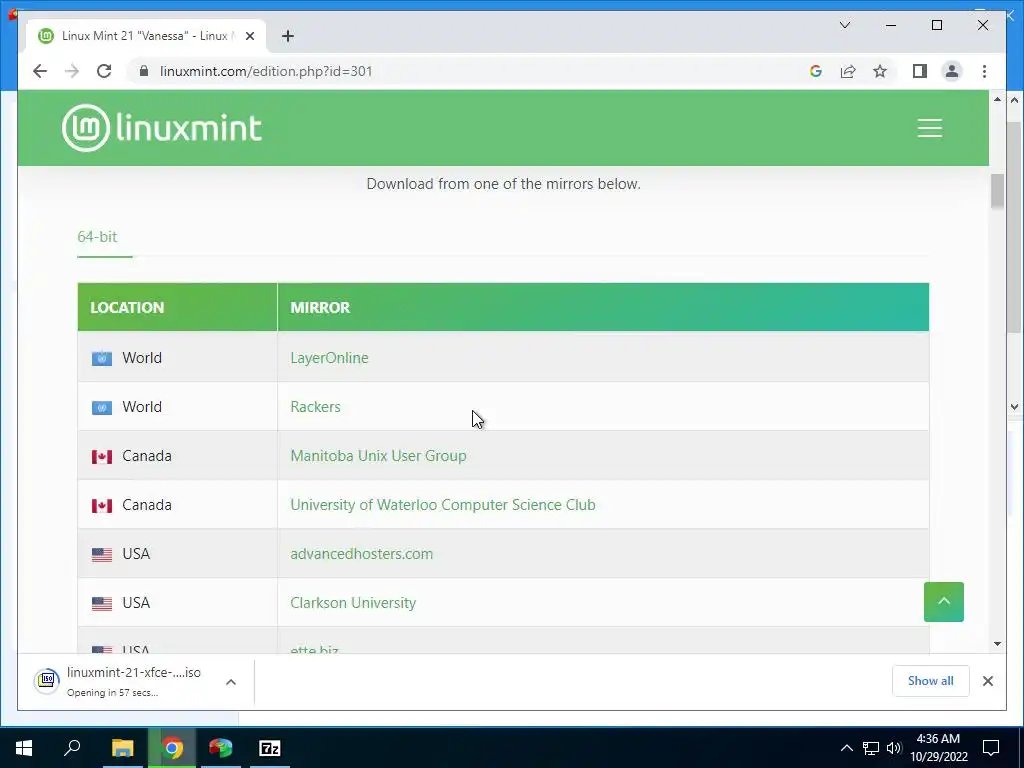Close the downloads bar
Image resolution: width=1024 pixels, height=768 pixels.
click(x=987, y=681)
